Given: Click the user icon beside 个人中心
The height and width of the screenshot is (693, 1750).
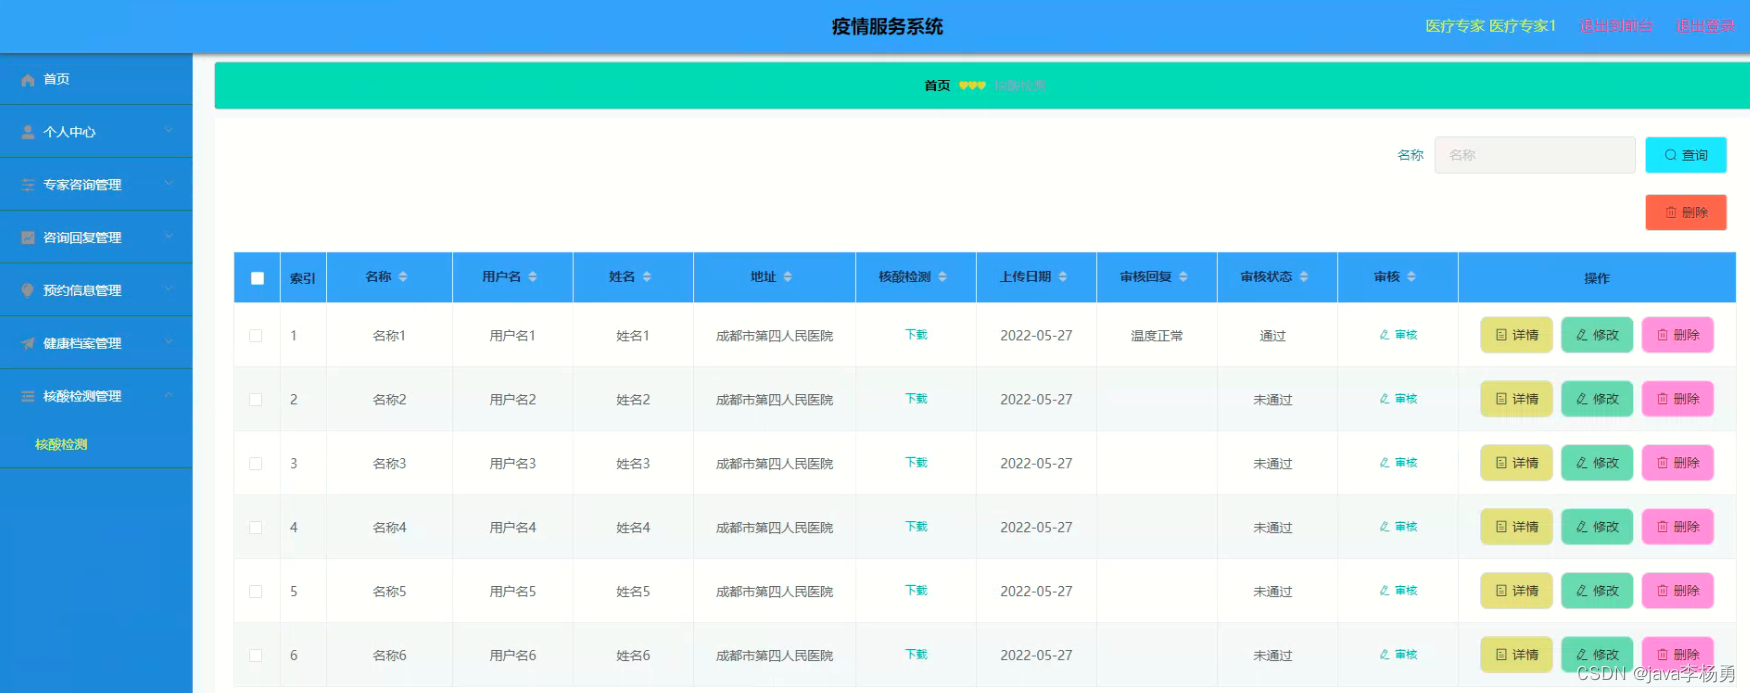Looking at the screenshot, I should tap(28, 132).
